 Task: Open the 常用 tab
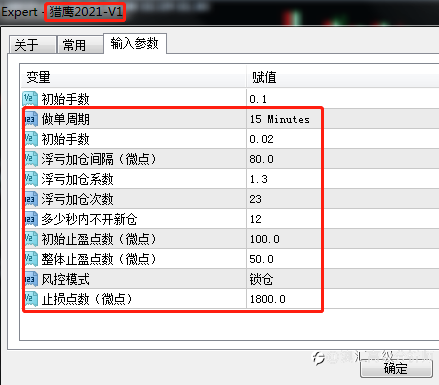pos(80,45)
